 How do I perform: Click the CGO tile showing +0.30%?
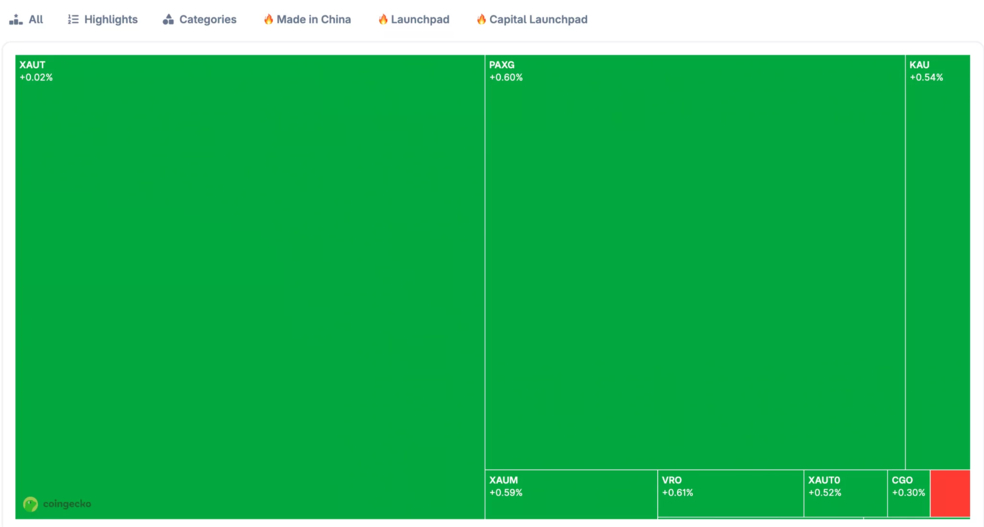pyautogui.click(x=908, y=494)
